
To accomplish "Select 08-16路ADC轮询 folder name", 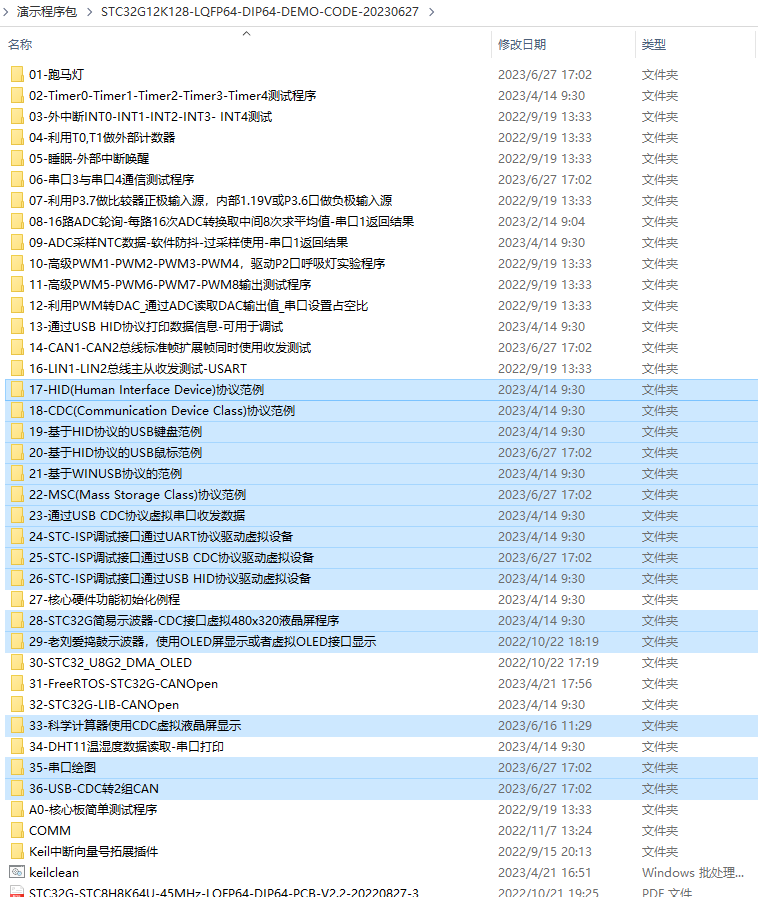I will [x=221, y=222].
